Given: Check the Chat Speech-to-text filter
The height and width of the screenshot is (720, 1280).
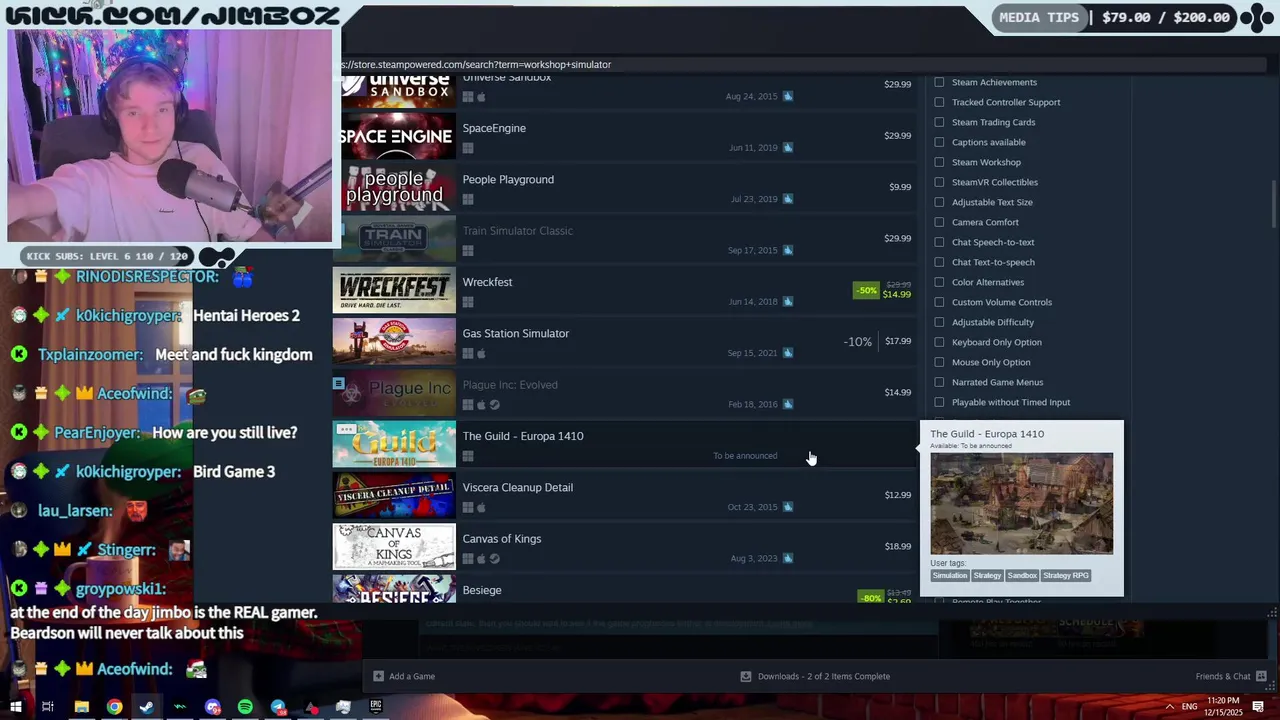Looking at the screenshot, I should (x=939, y=242).
